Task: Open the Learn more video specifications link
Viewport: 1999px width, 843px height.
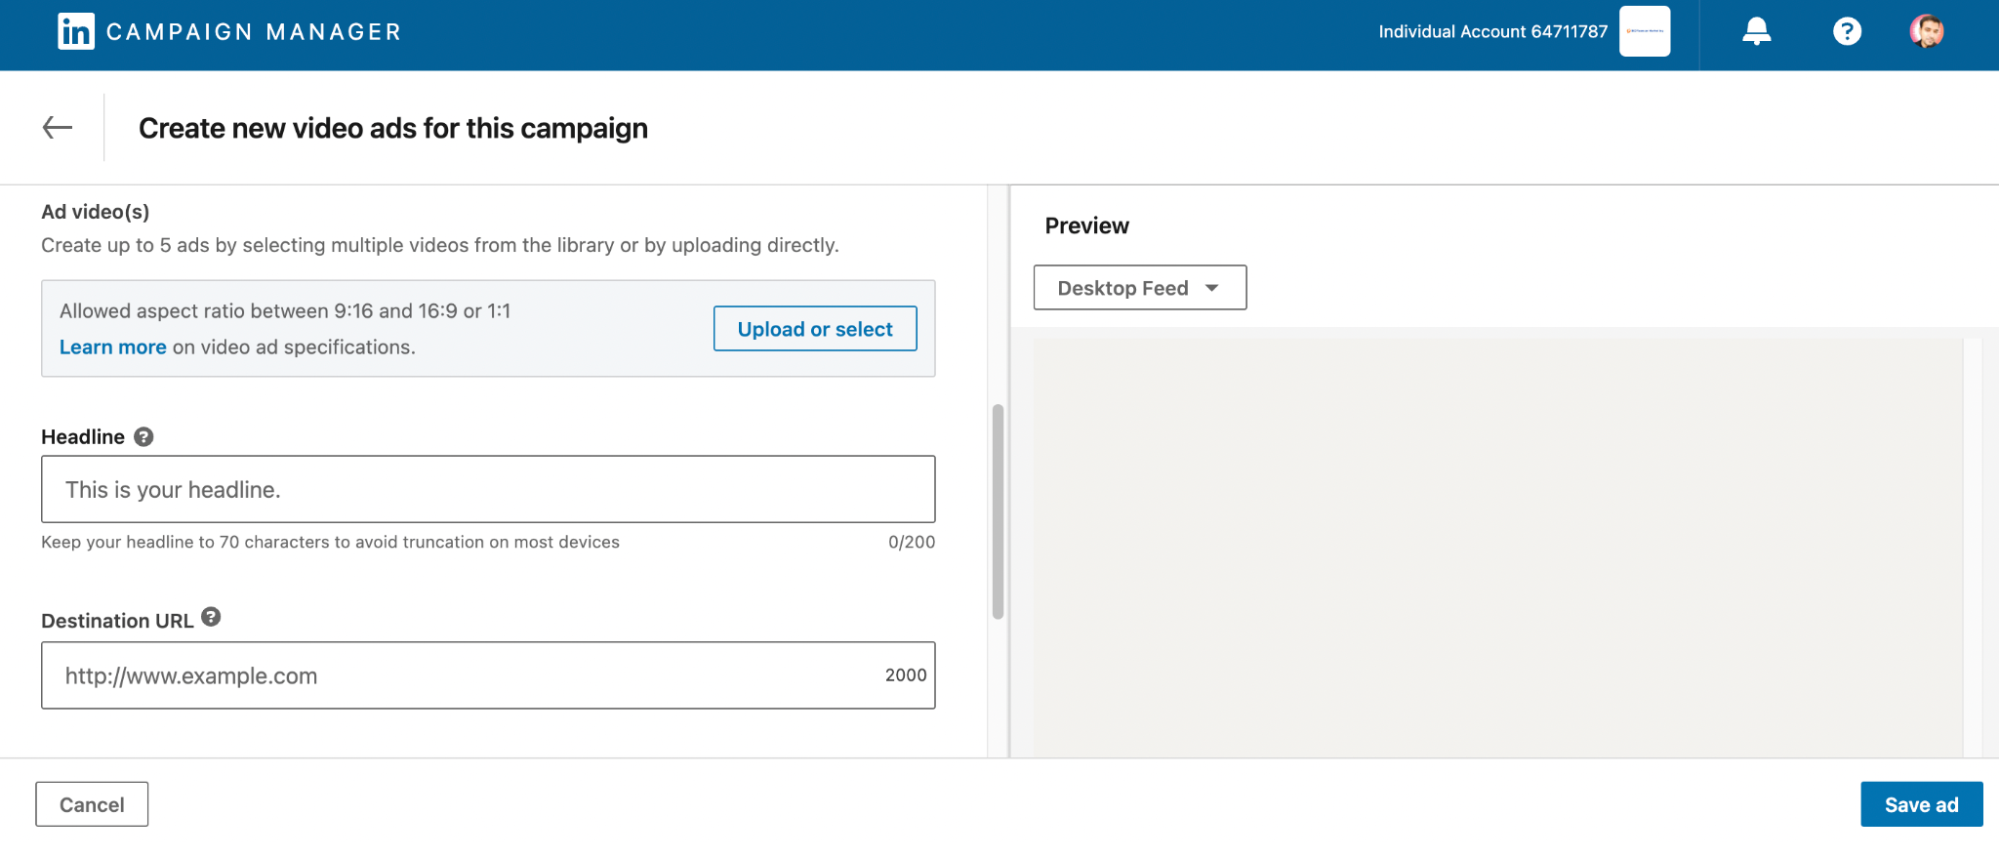Action: click(113, 347)
